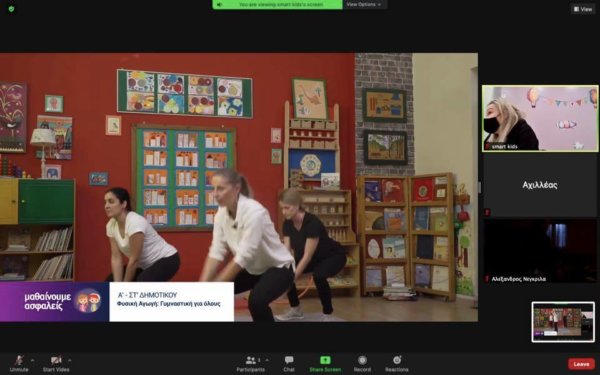Expand audio options arrow beside Unmute
Screen dimensions: 600x375
tap(32, 360)
